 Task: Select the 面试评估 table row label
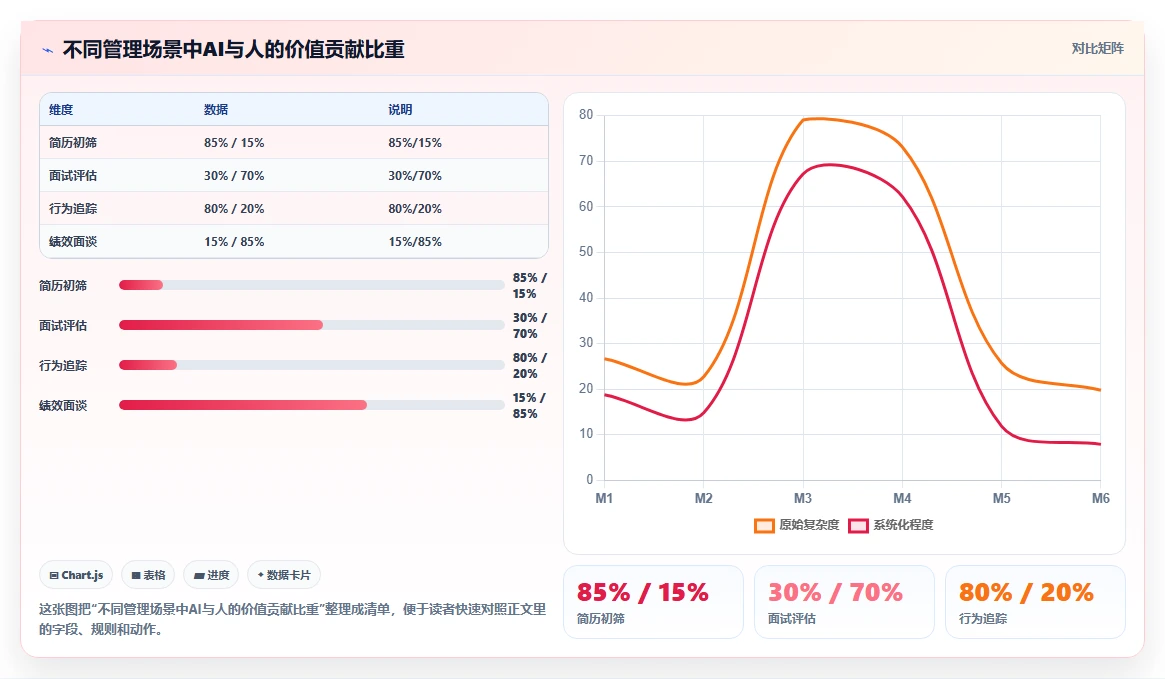coord(73,176)
